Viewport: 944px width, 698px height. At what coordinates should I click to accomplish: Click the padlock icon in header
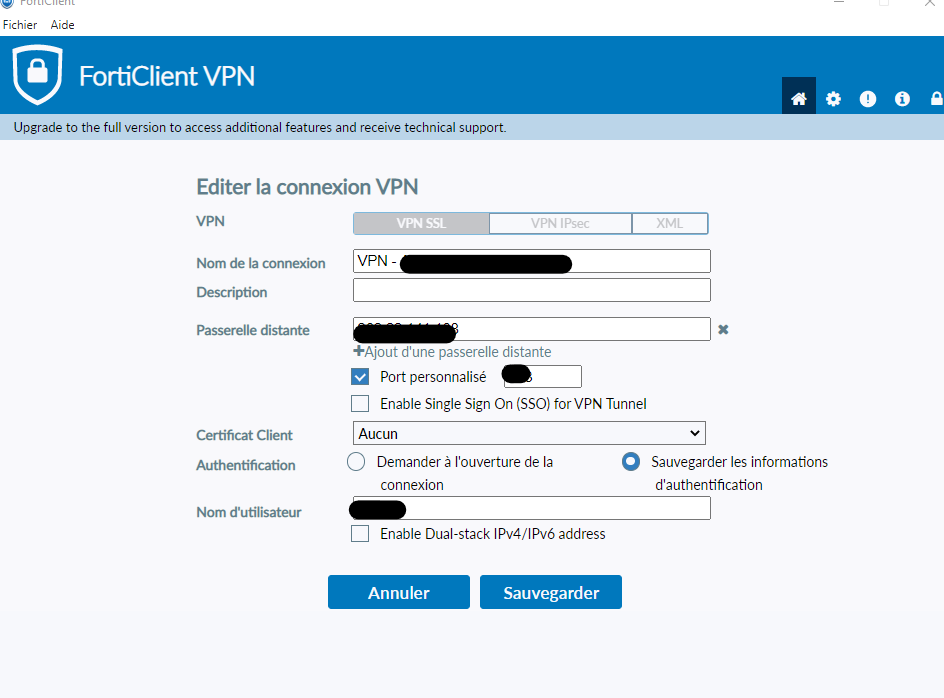pyautogui.click(x=936, y=98)
